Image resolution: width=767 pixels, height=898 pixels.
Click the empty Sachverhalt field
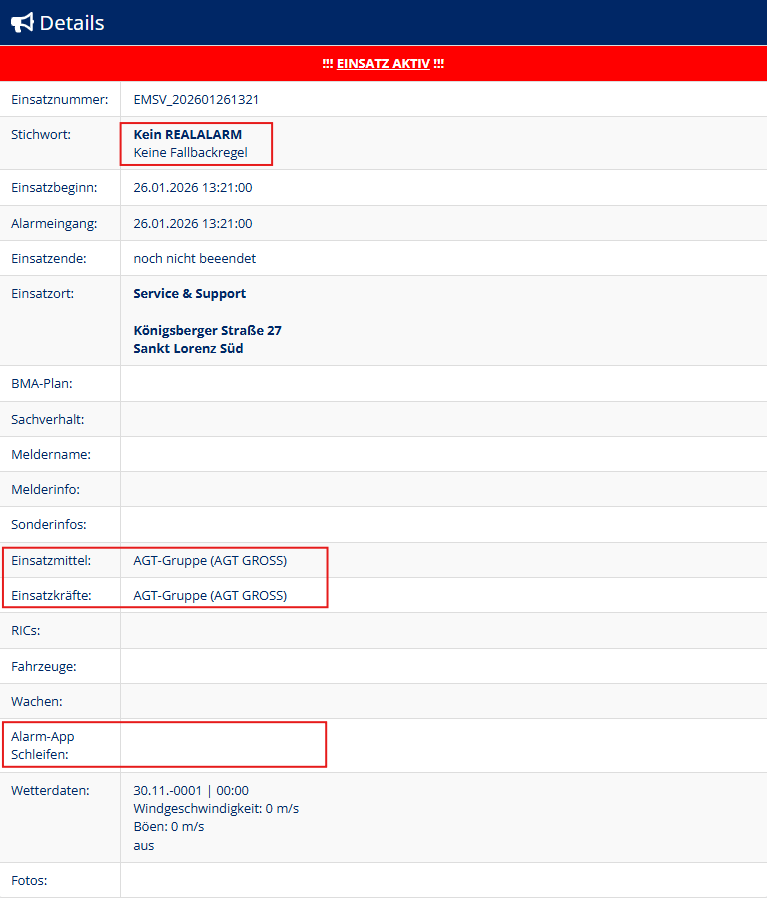440,419
